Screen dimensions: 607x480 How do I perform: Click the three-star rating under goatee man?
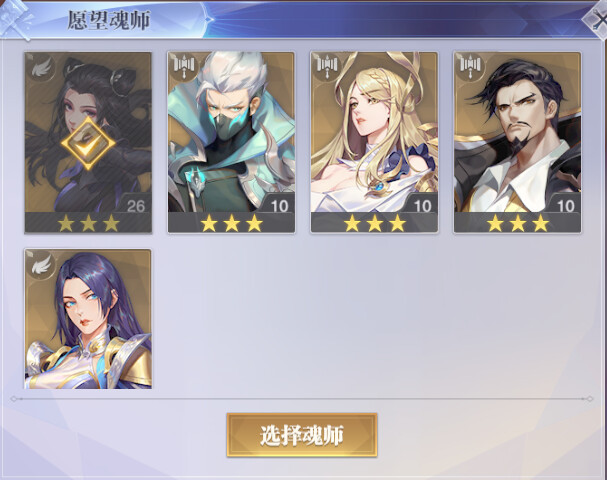518,223
